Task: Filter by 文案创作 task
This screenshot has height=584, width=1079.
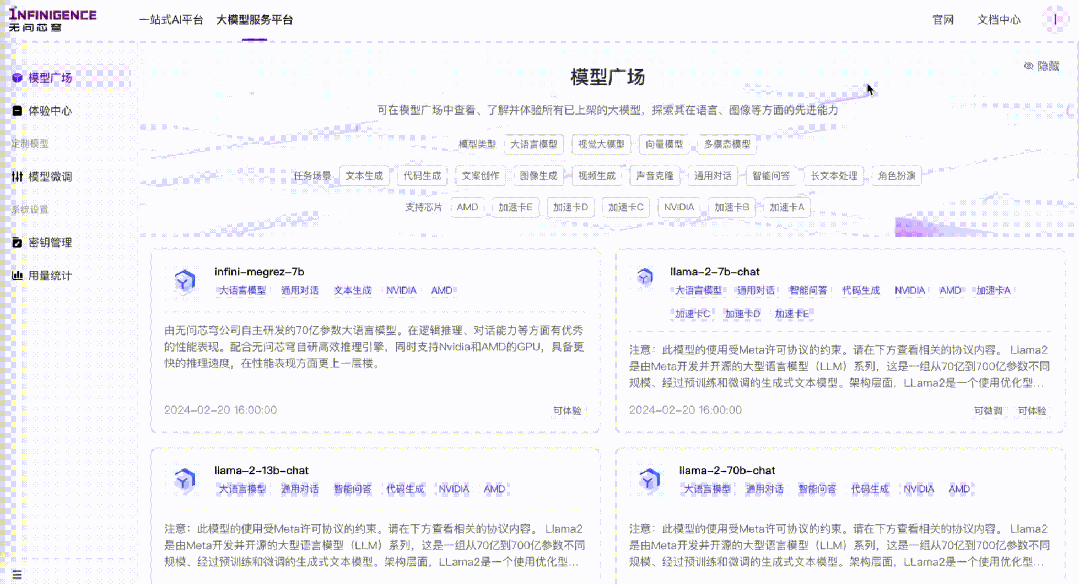Action: [x=480, y=176]
